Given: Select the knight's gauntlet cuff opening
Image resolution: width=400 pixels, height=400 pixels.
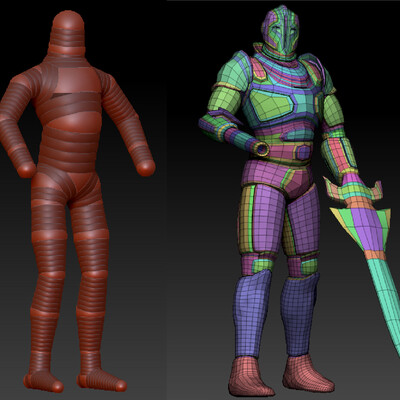Looking at the screenshot, I should [x=263, y=149].
